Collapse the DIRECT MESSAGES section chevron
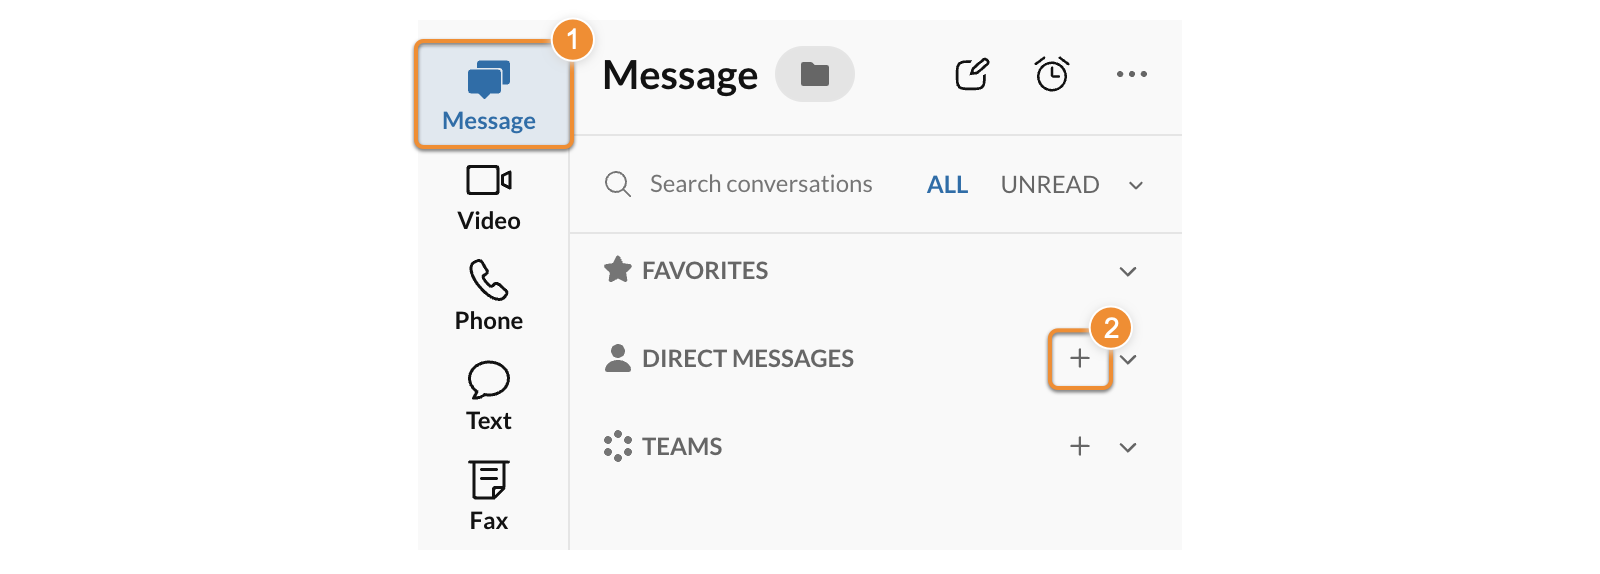This screenshot has width=1600, height=574. click(1129, 359)
